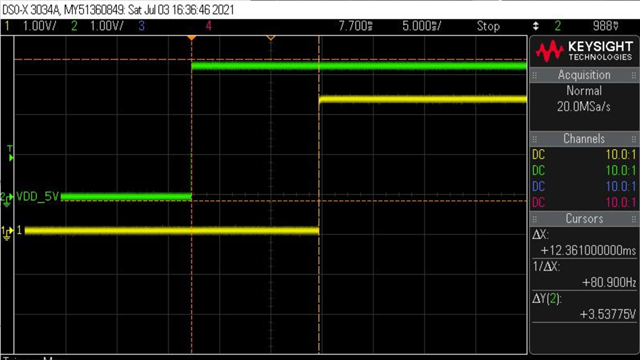Open the Acquisition panel grip handle

click(535, 75)
